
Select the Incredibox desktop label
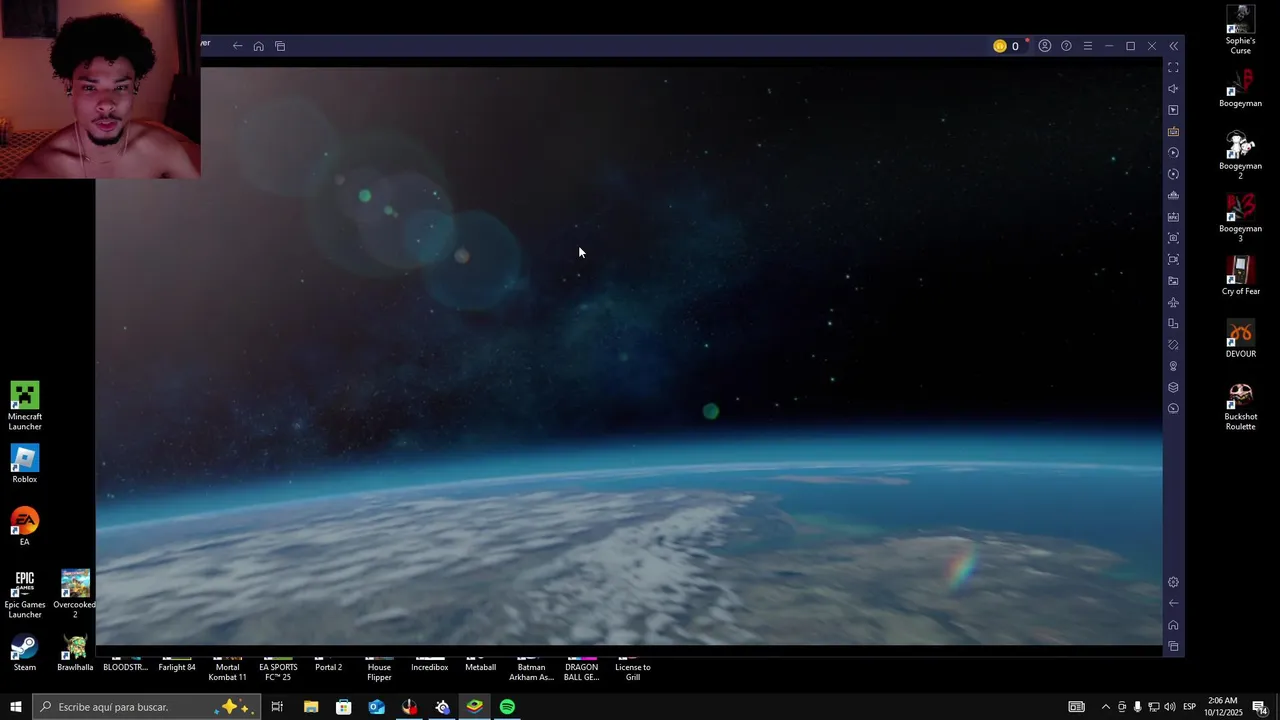click(x=430, y=667)
